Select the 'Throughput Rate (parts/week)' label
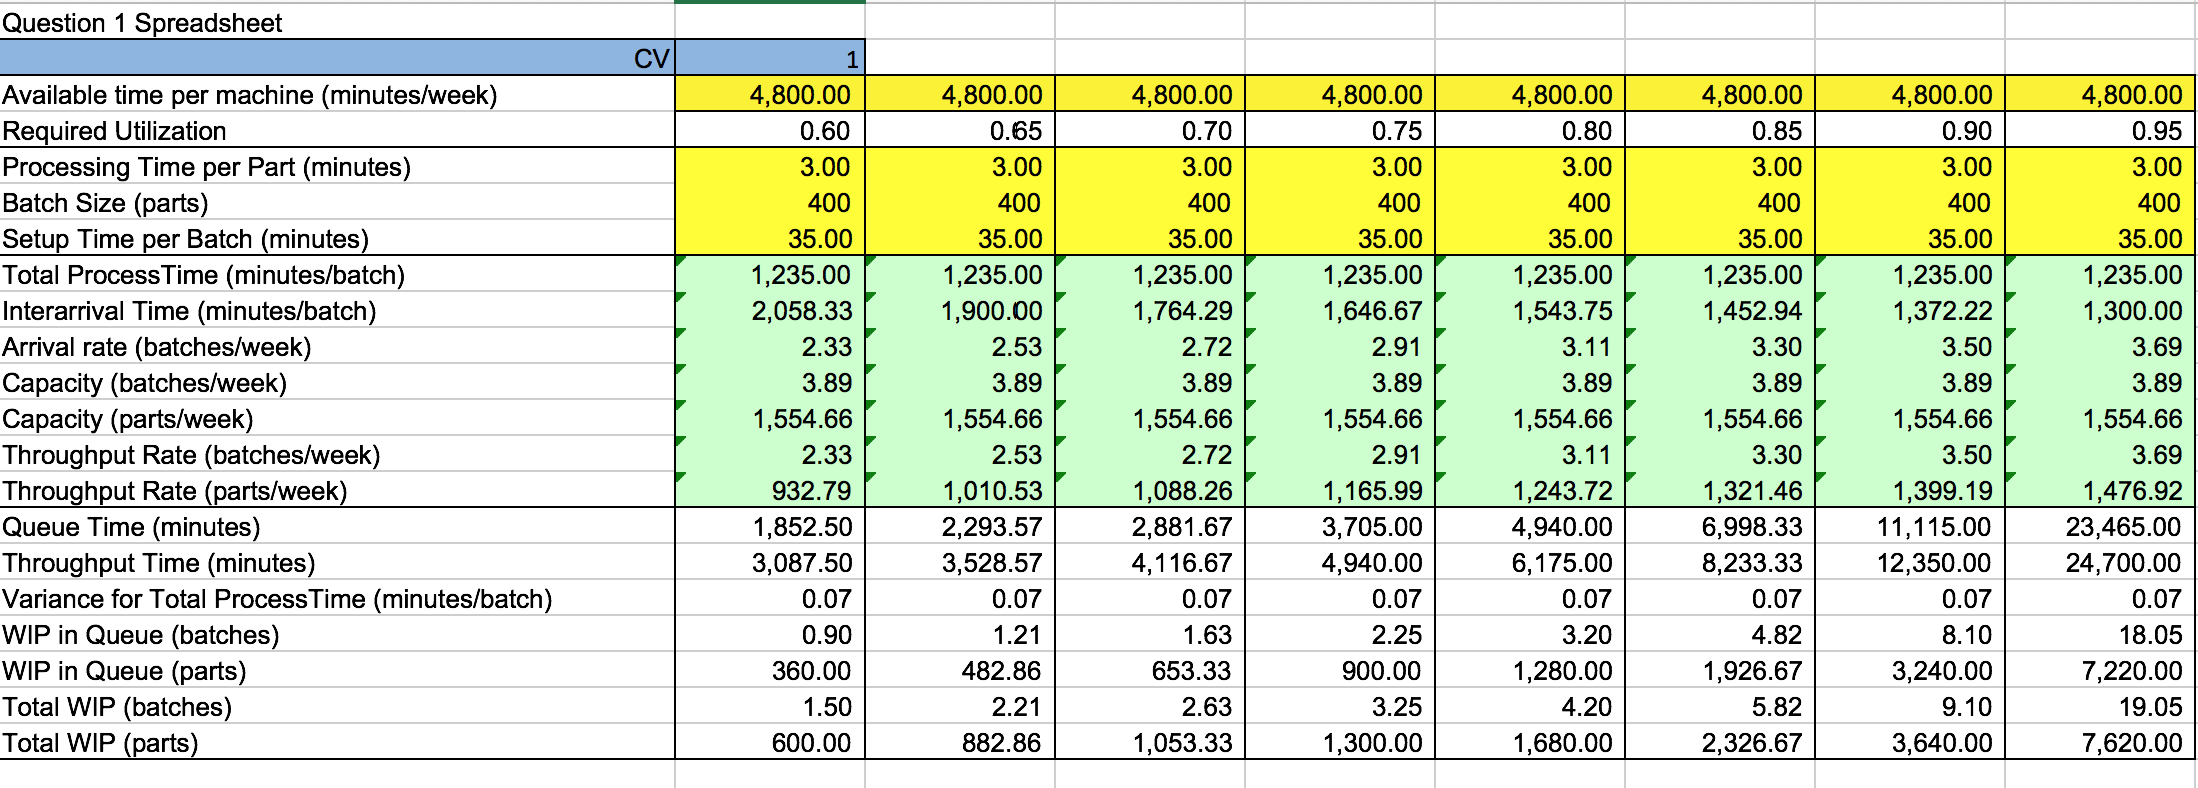This screenshot has height=788, width=2198. [175, 491]
